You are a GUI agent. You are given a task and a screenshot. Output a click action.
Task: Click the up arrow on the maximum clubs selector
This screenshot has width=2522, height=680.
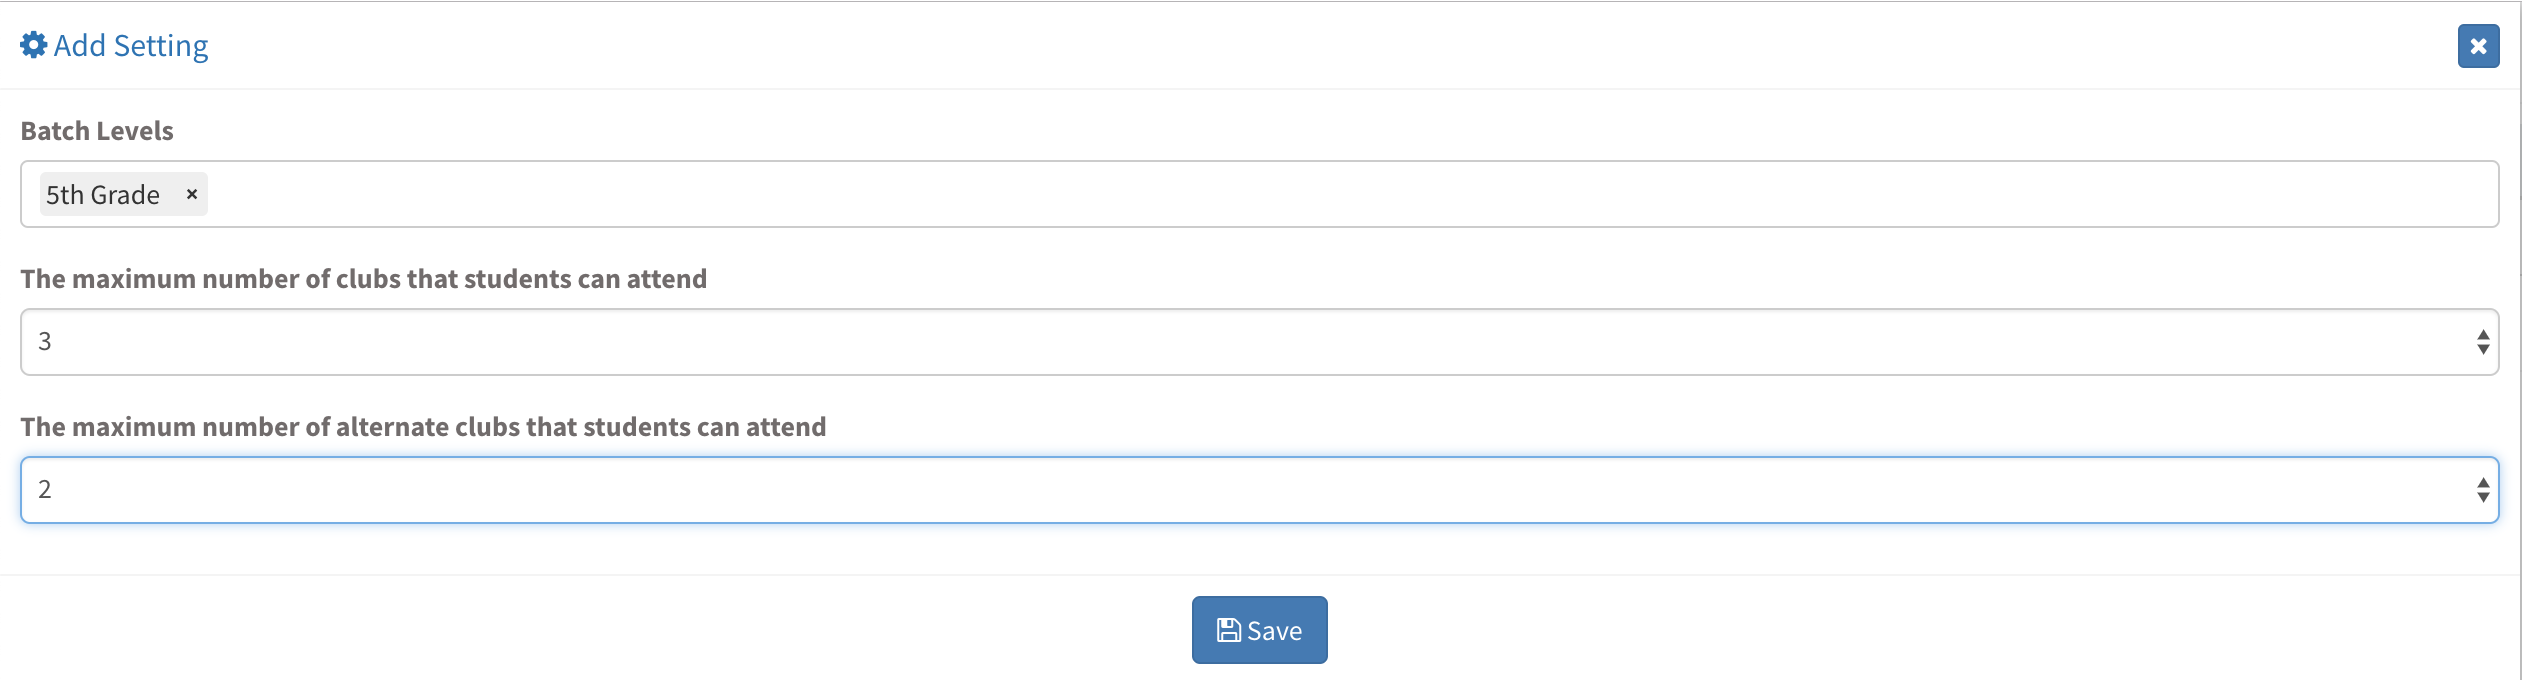tap(2483, 334)
